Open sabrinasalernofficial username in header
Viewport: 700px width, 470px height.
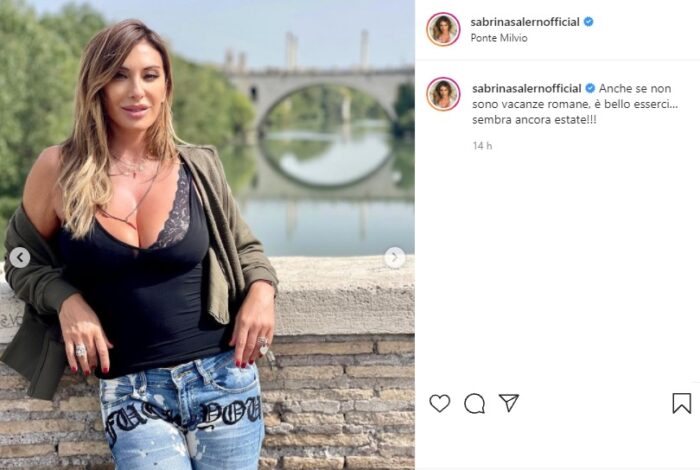pos(525,21)
